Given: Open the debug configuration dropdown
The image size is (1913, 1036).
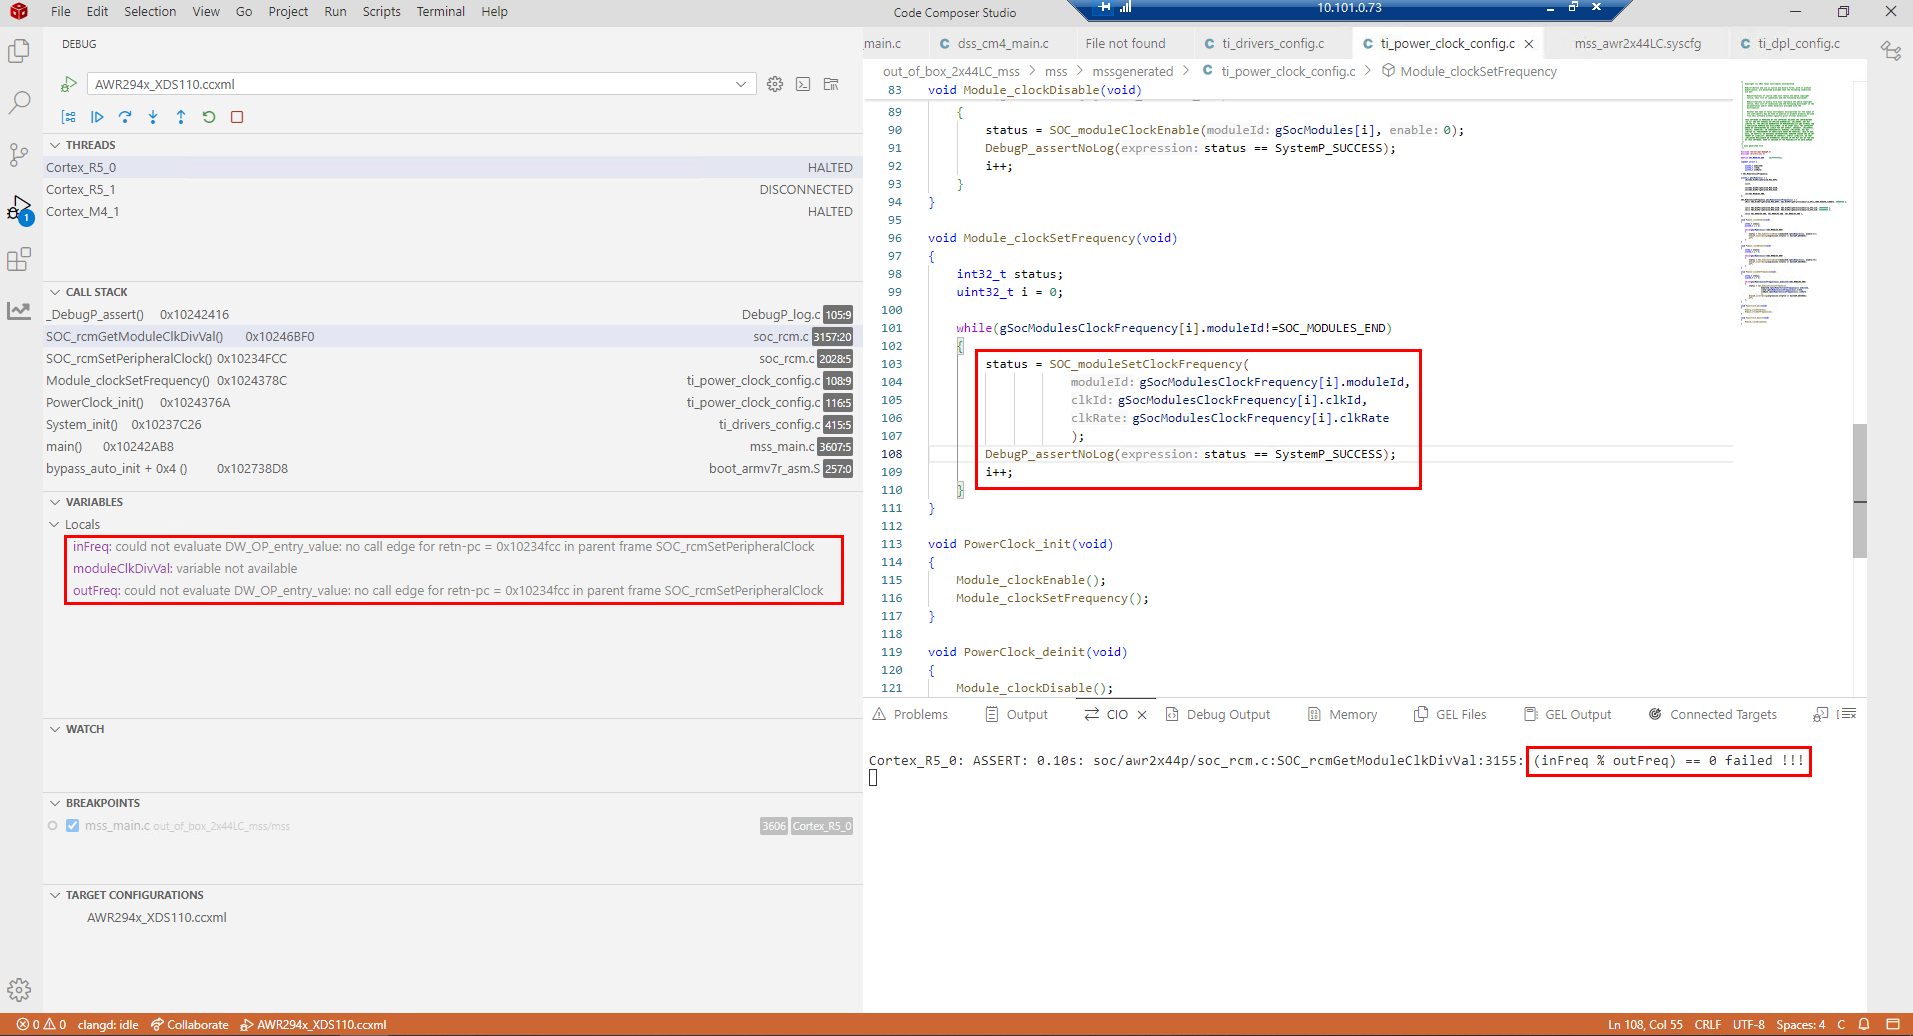Looking at the screenshot, I should coord(420,84).
